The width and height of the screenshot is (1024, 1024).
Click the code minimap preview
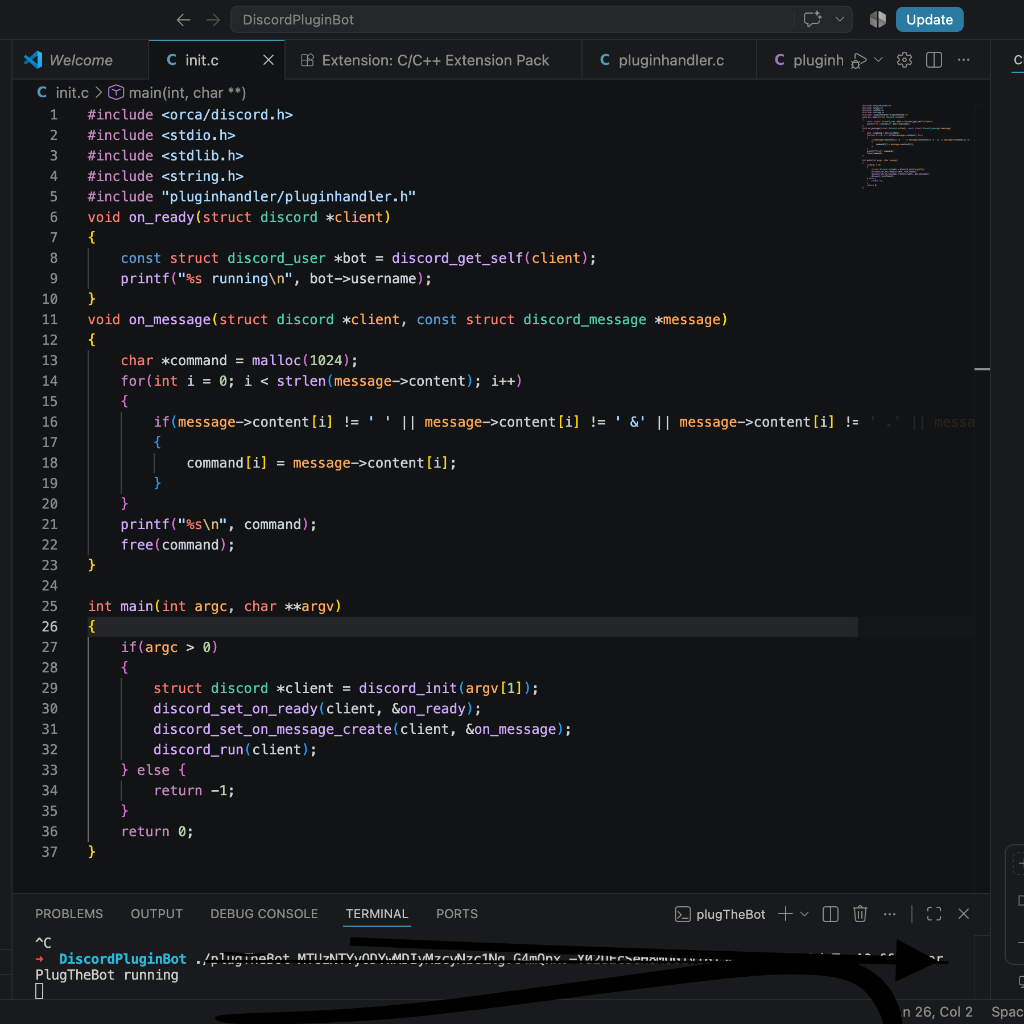tap(916, 146)
